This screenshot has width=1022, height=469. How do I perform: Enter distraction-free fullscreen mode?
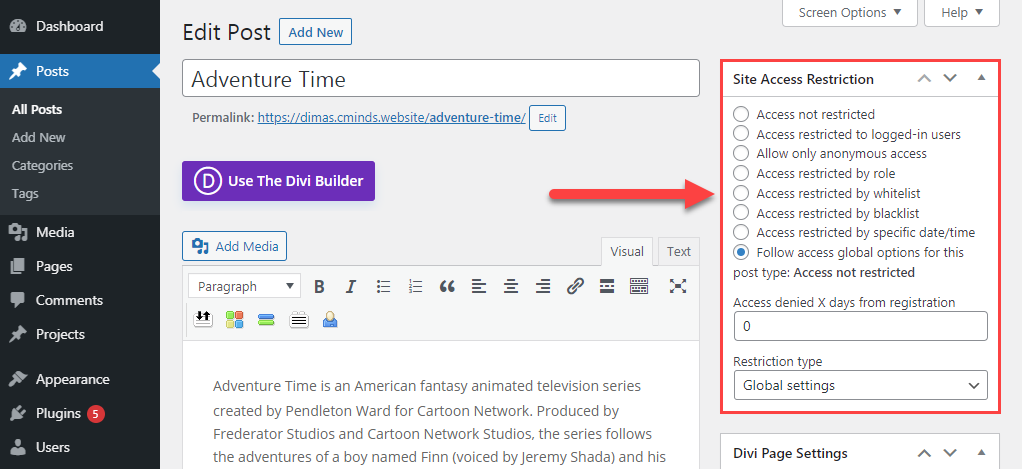pyautogui.click(x=678, y=286)
